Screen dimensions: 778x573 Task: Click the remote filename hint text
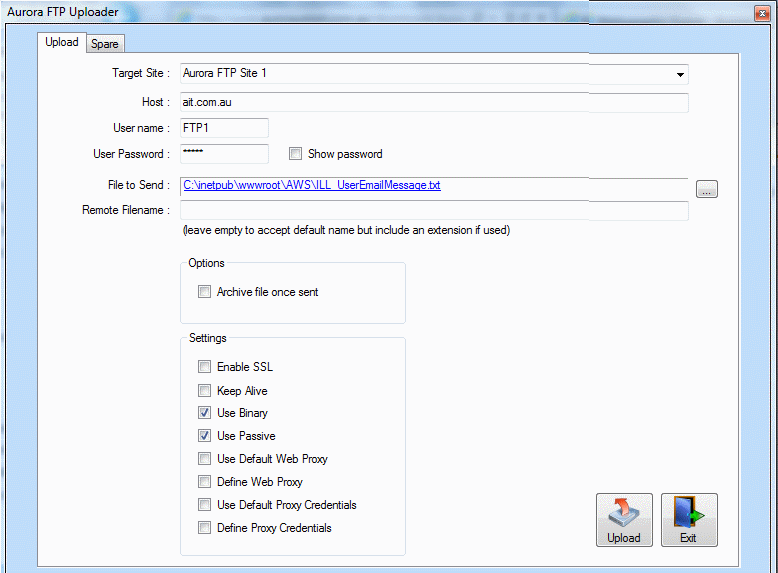(346, 230)
